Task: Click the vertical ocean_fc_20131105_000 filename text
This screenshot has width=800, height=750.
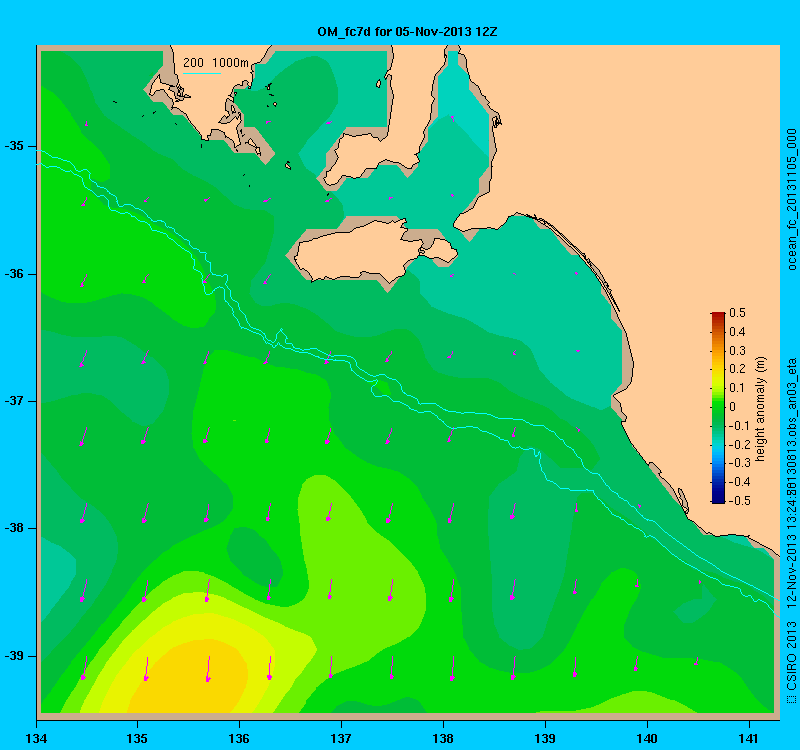Action: [x=791, y=199]
